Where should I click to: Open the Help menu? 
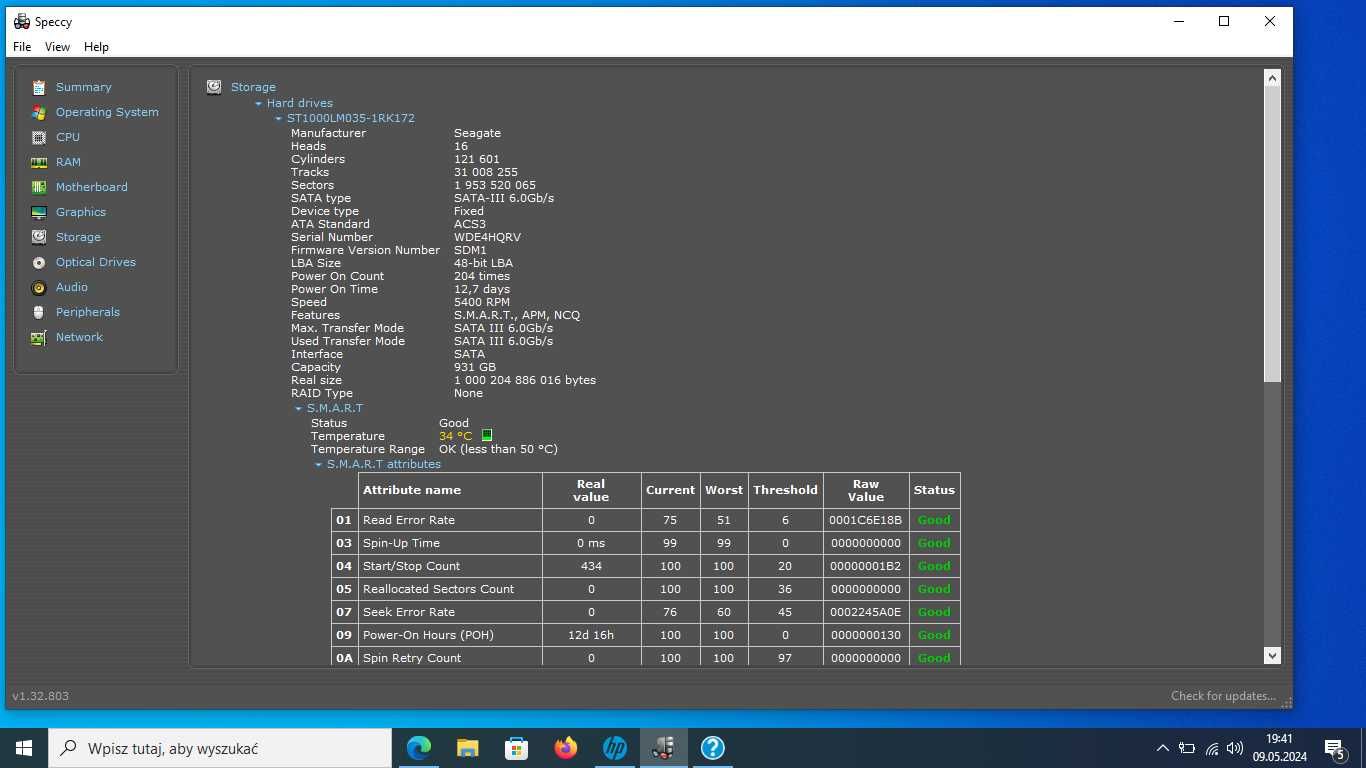(x=96, y=47)
